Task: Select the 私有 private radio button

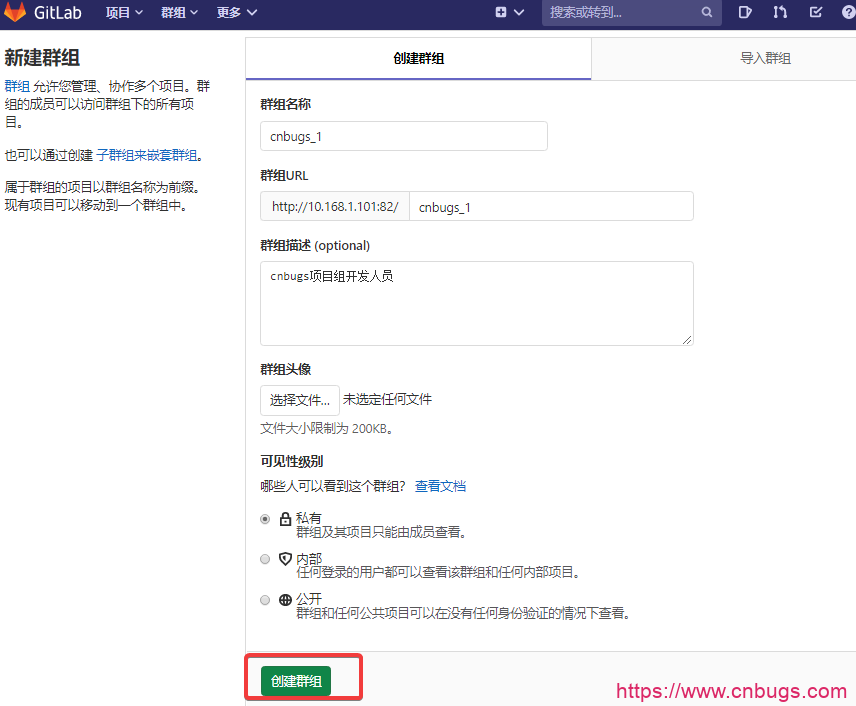Action: pos(265,519)
